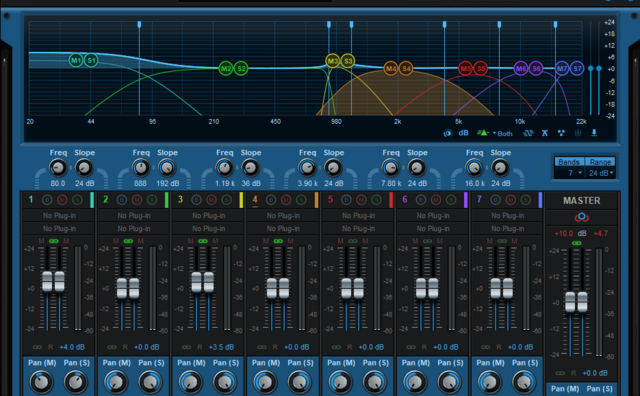
Task: Click band 4's number label
Action: click(255, 200)
